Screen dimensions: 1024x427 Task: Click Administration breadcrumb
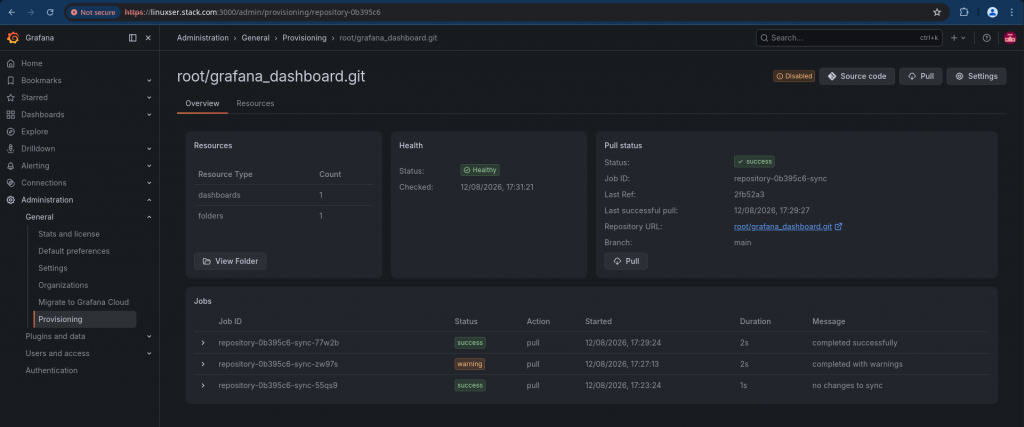pos(202,38)
